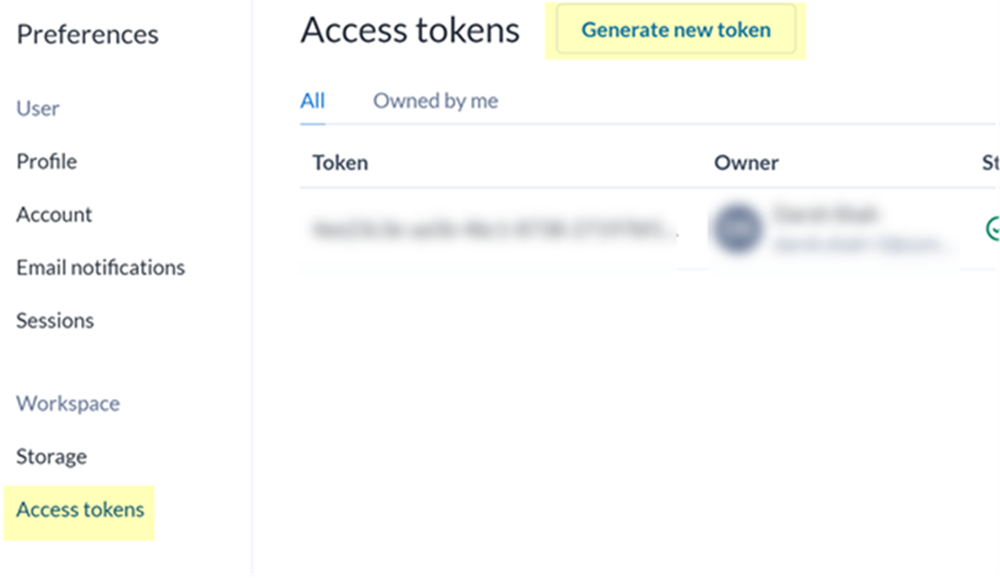Select Email notifications in the sidebar

pos(100,267)
